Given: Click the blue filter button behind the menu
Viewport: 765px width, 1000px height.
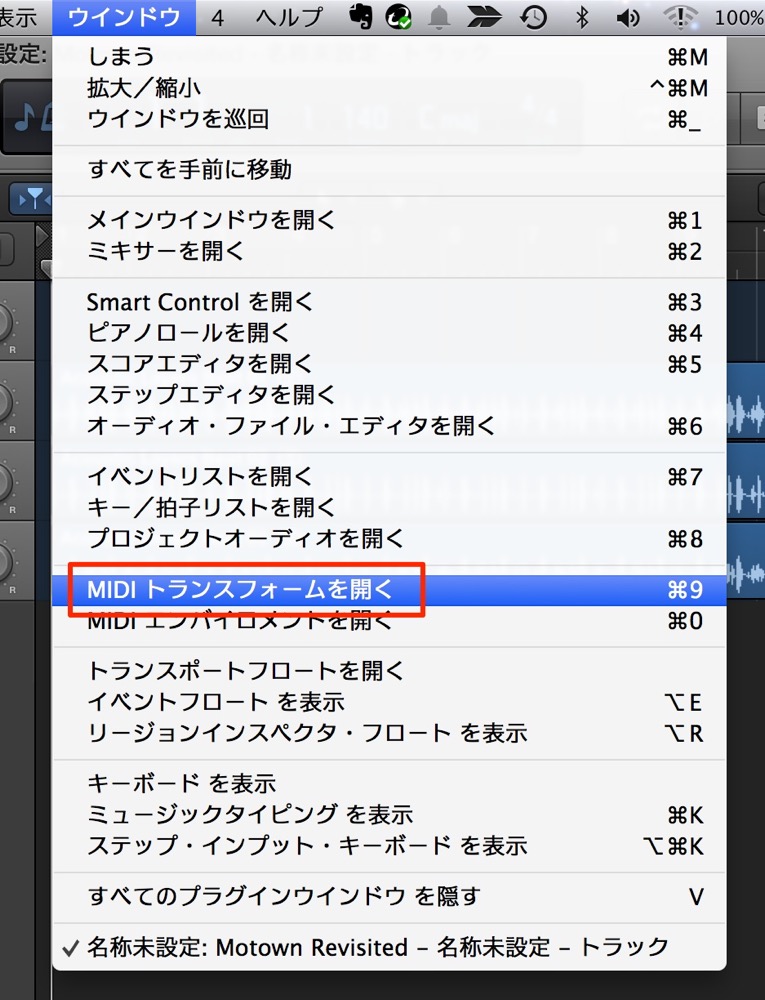Looking at the screenshot, I should pyautogui.click(x=31, y=200).
